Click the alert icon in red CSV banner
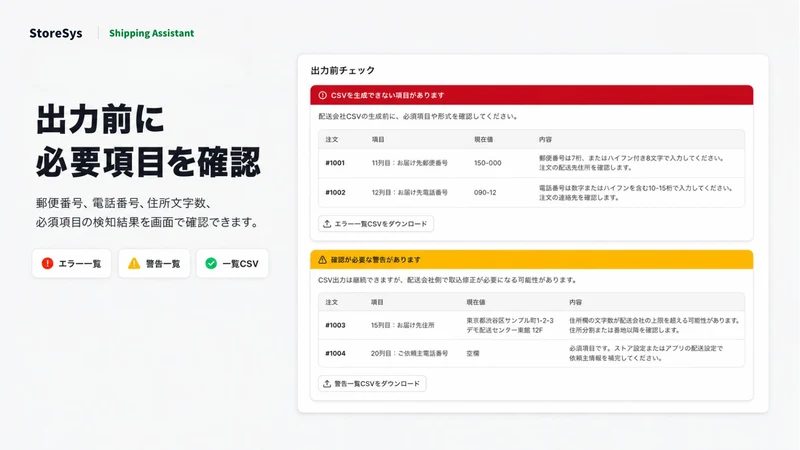The height and width of the screenshot is (450, 800). [322, 95]
